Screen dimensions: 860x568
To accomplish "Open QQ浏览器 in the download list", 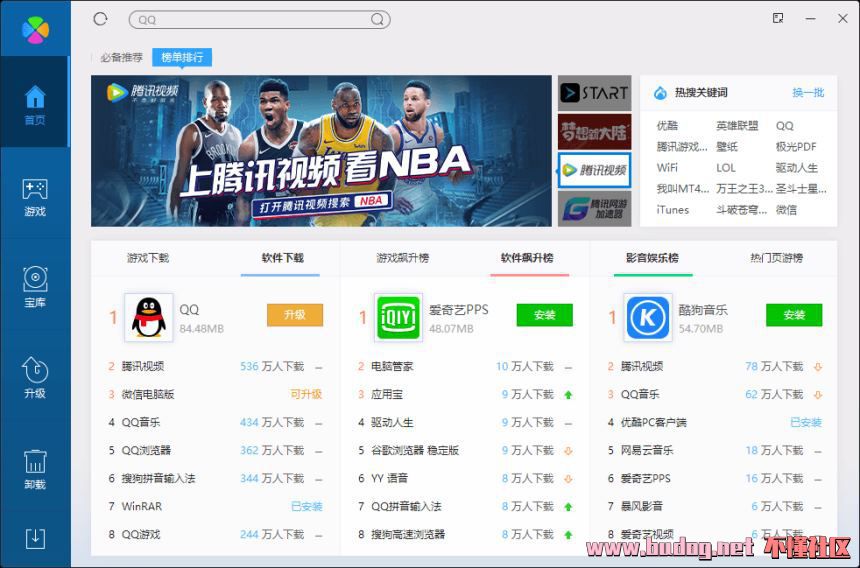I will click(x=146, y=451).
